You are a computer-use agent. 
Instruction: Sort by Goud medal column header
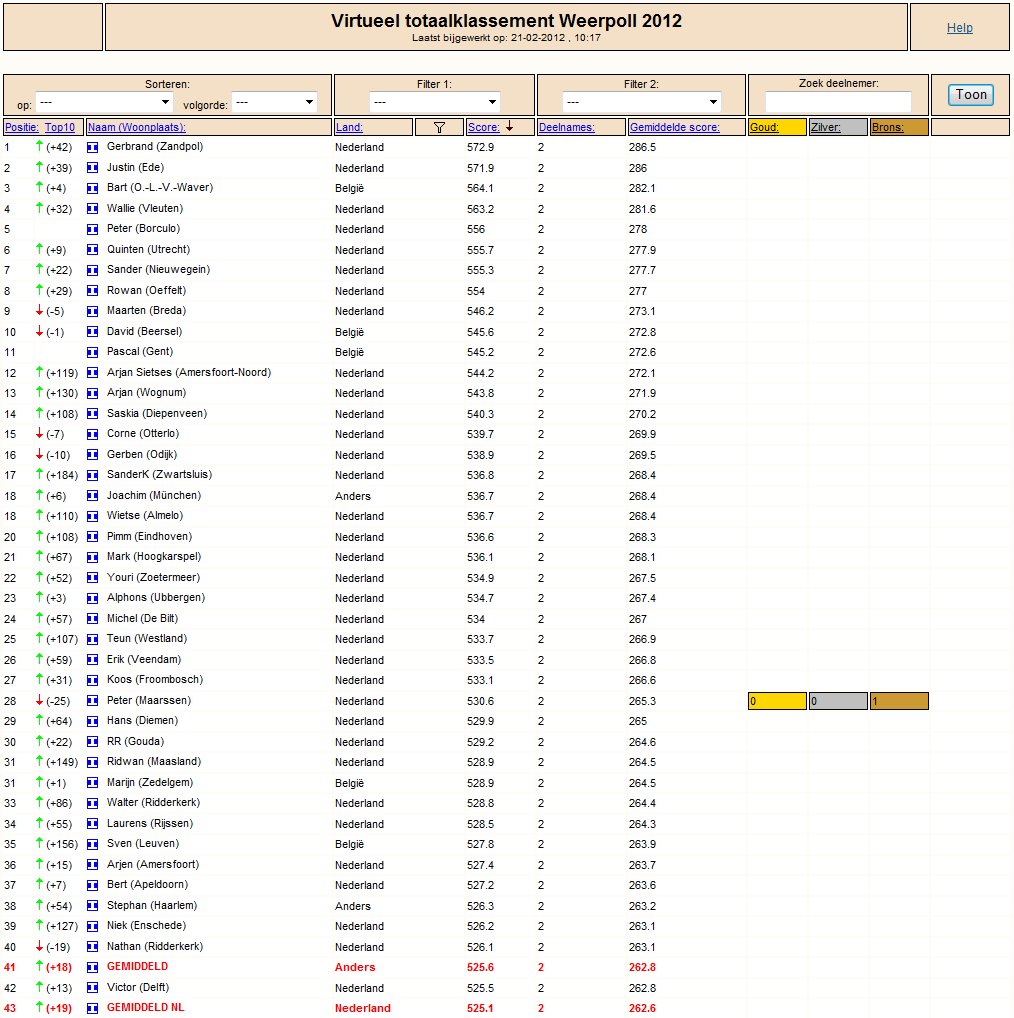[x=764, y=127]
